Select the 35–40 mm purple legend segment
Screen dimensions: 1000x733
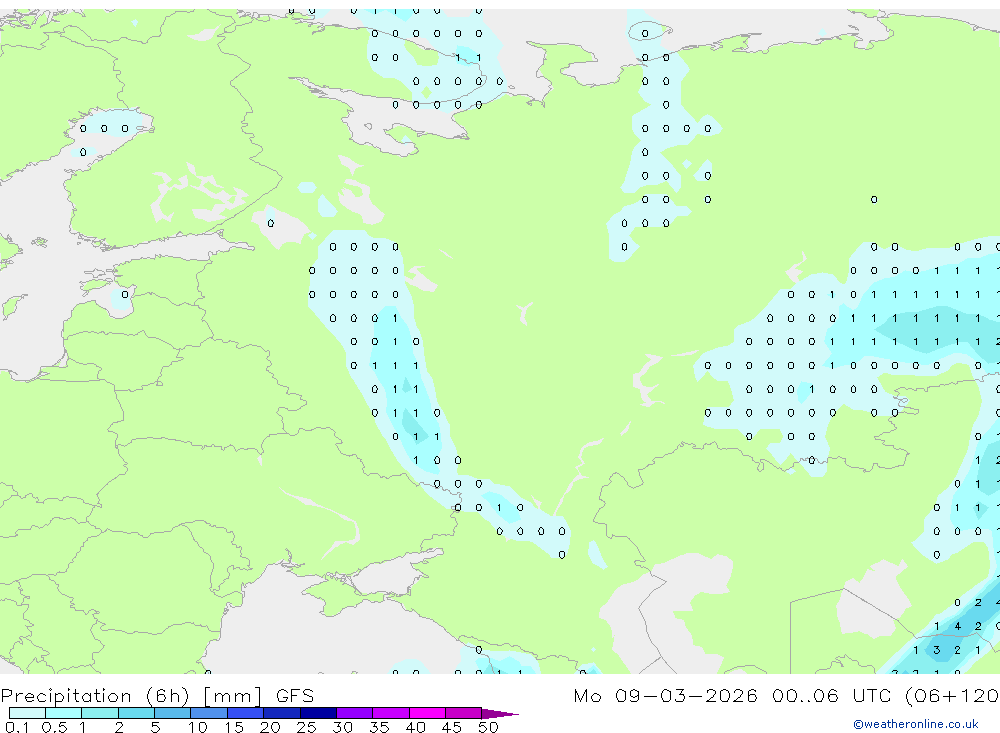click(x=391, y=713)
